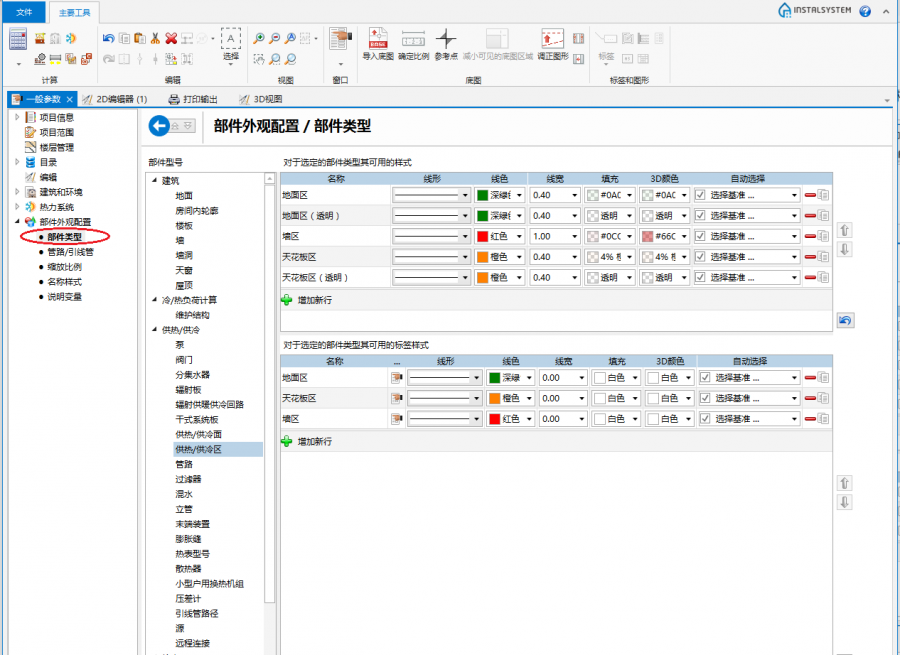The height and width of the screenshot is (655, 900).
Task: Click the 调正图形 adjust graphic icon
Action: pyautogui.click(x=553, y=43)
